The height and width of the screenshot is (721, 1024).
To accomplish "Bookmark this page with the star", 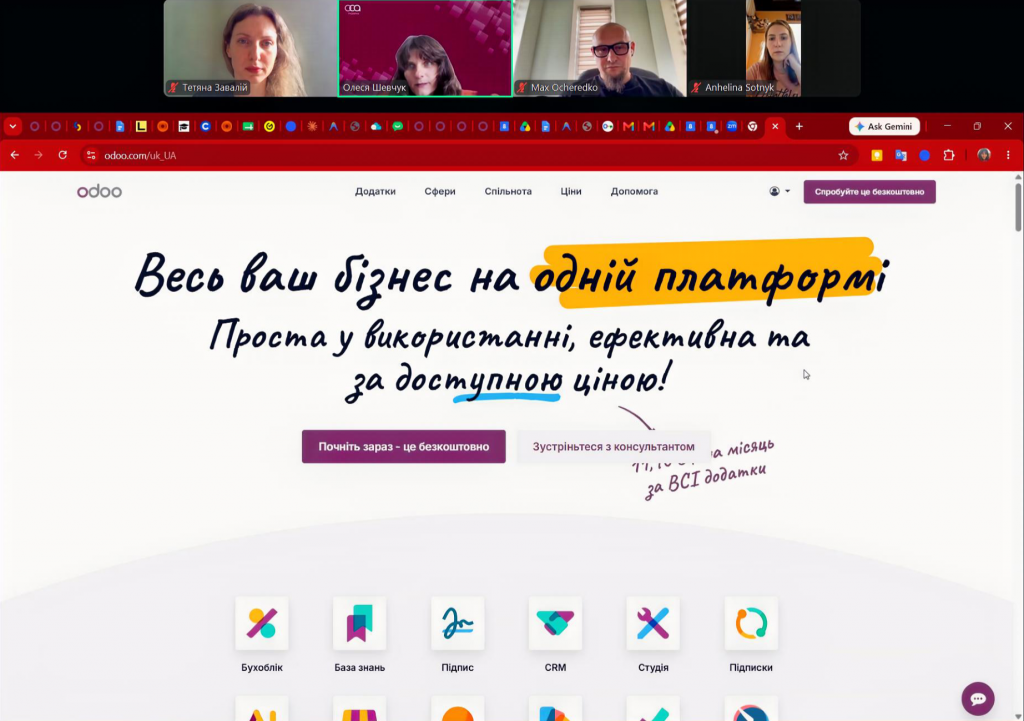I will pos(843,155).
